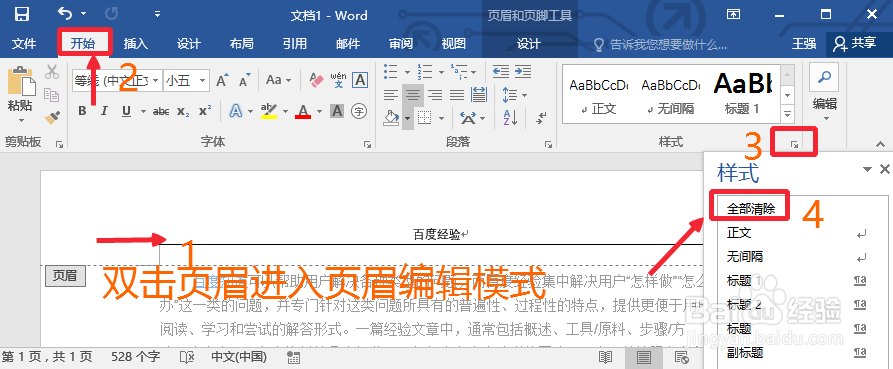The height and width of the screenshot is (369, 893).
Task: Click the bullets list icon
Action: [x=391, y=71]
